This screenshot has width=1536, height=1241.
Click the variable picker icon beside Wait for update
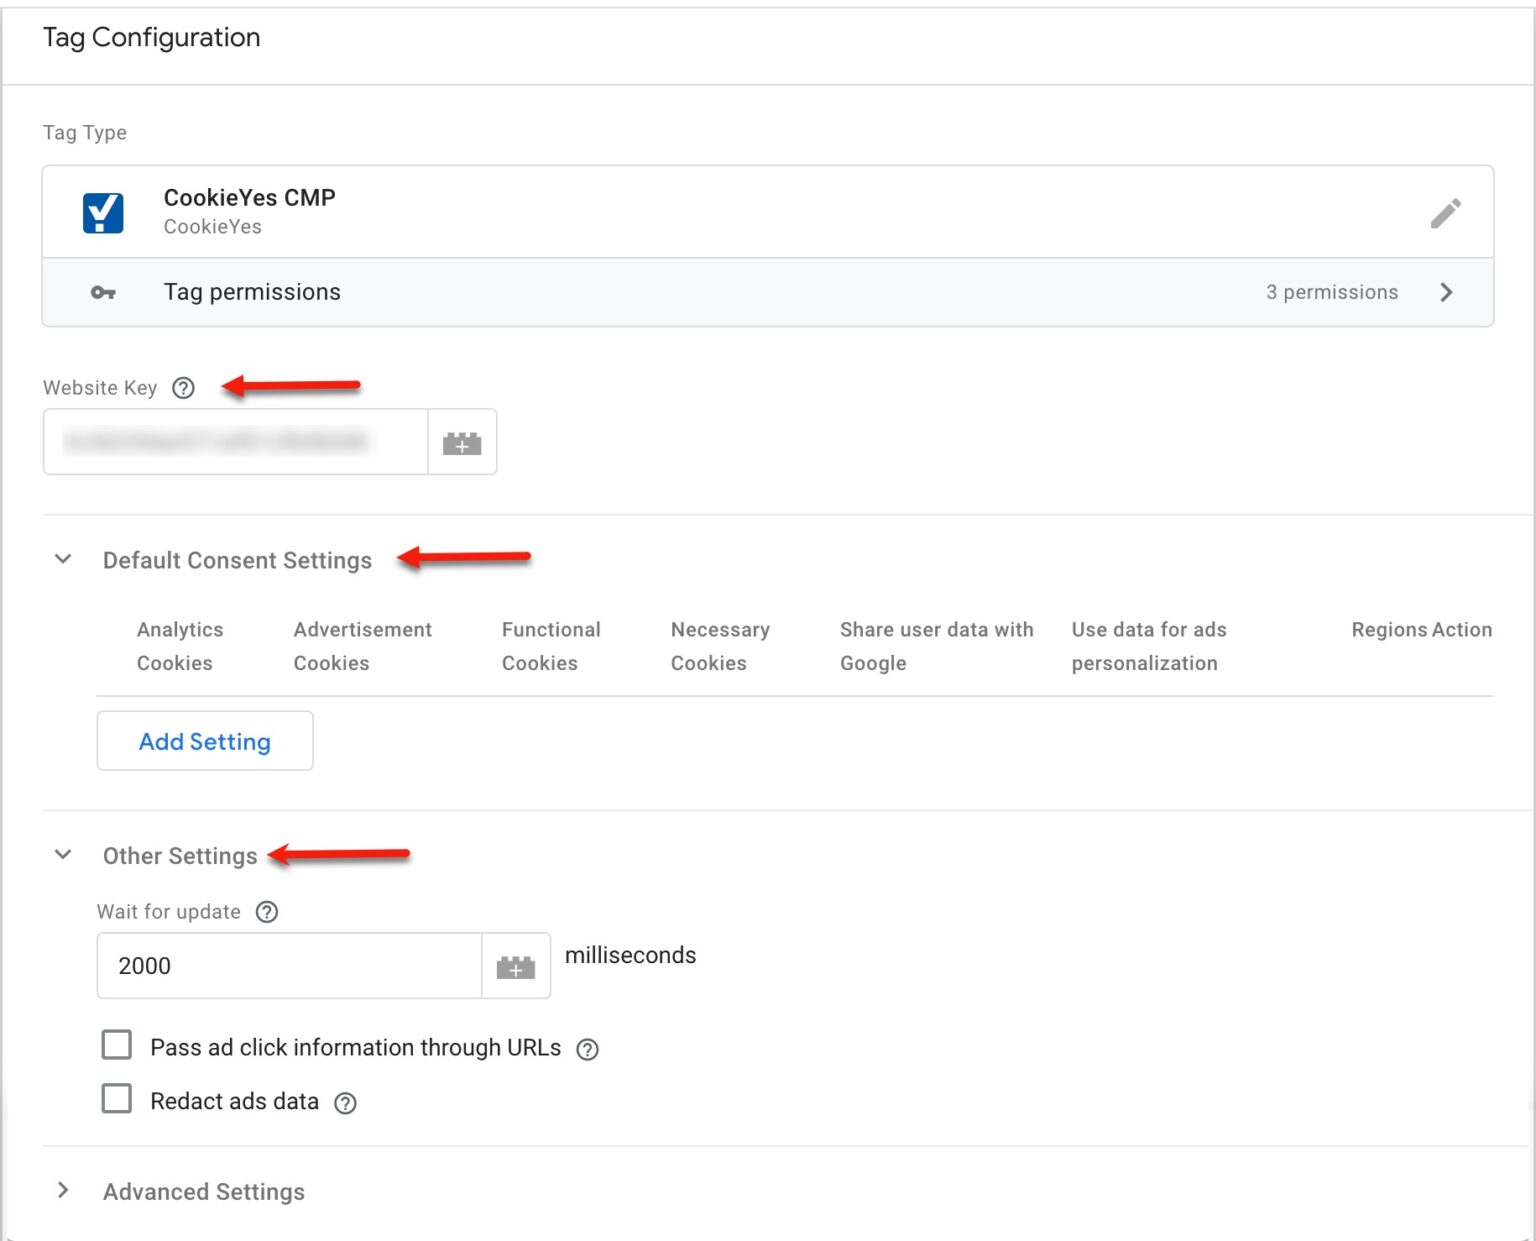click(x=516, y=965)
